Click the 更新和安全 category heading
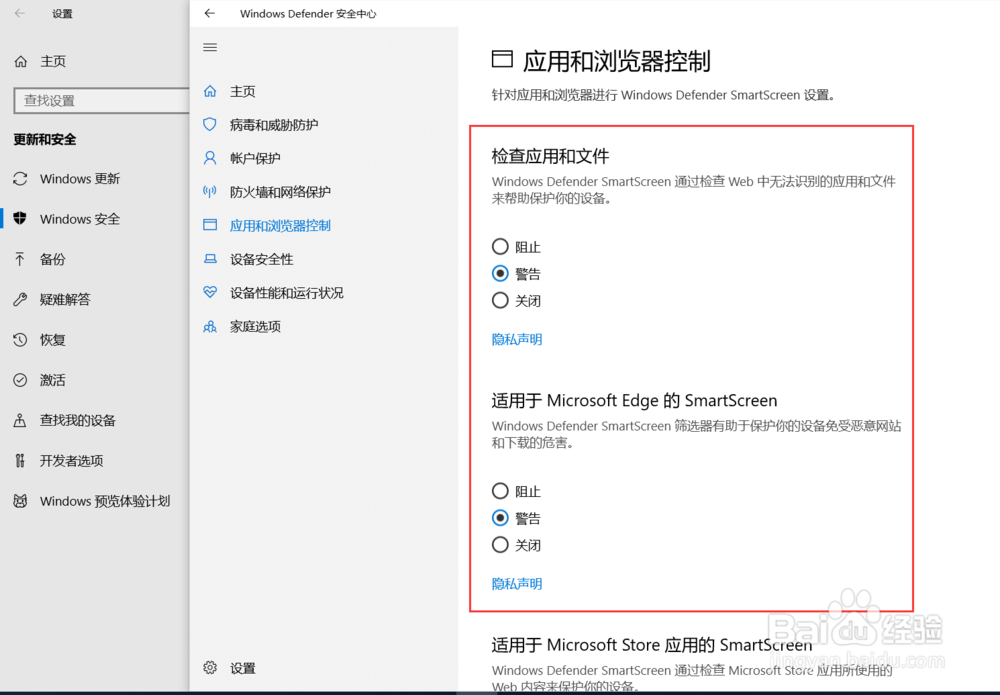The height and width of the screenshot is (695, 1000). (x=45, y=139)
